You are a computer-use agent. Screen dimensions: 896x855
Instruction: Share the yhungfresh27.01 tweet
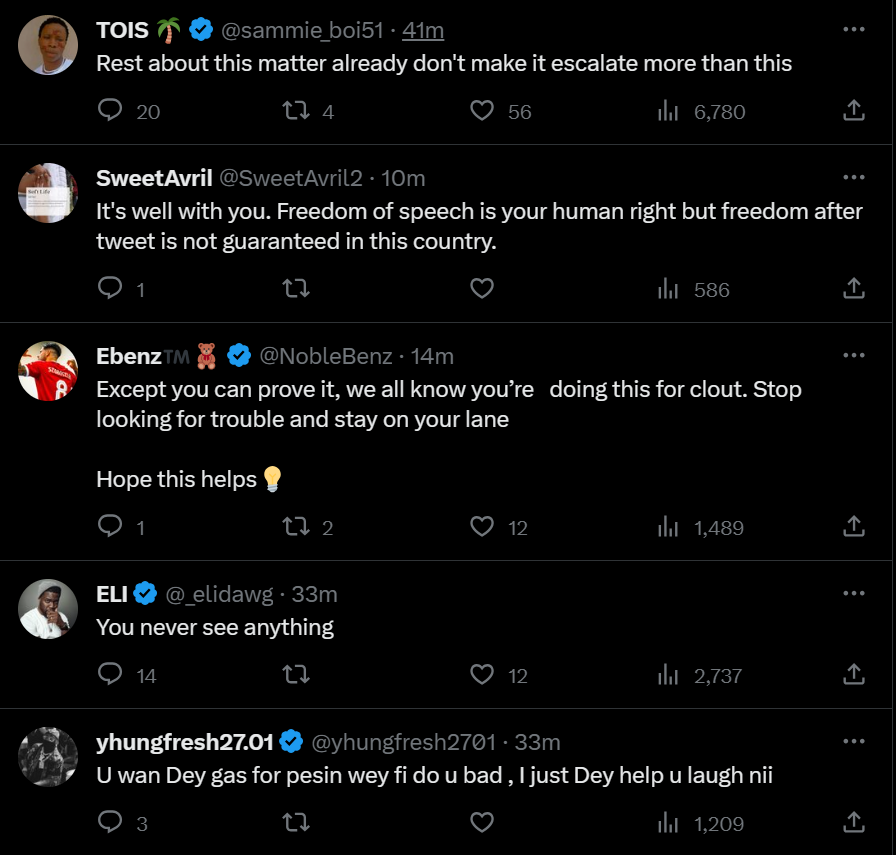(853, 823)
